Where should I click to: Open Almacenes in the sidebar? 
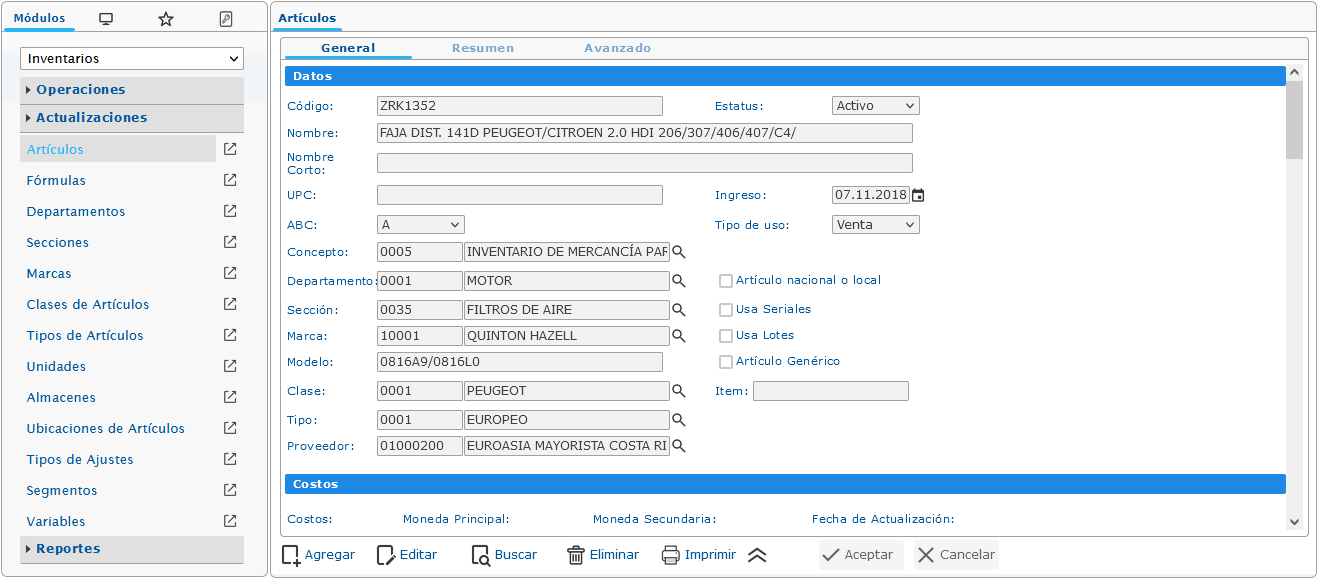coord(61,398)
